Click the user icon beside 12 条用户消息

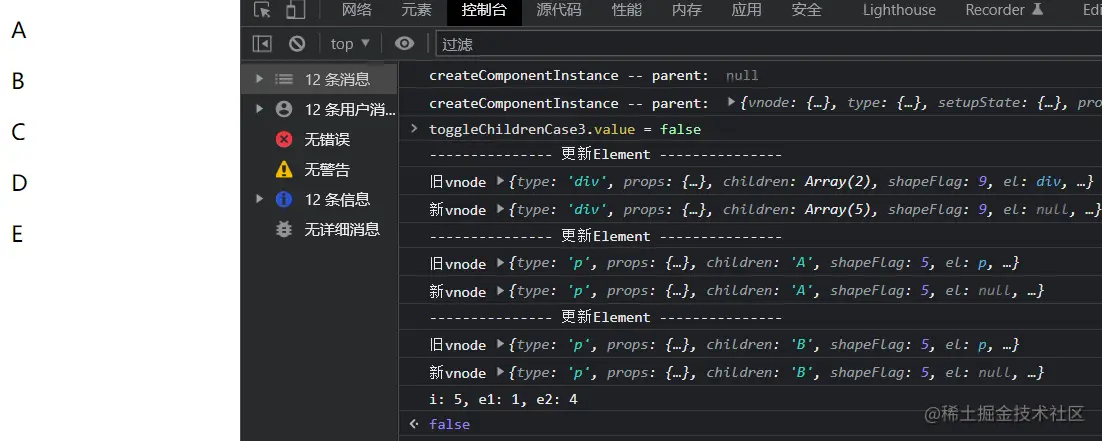(284, 109)
